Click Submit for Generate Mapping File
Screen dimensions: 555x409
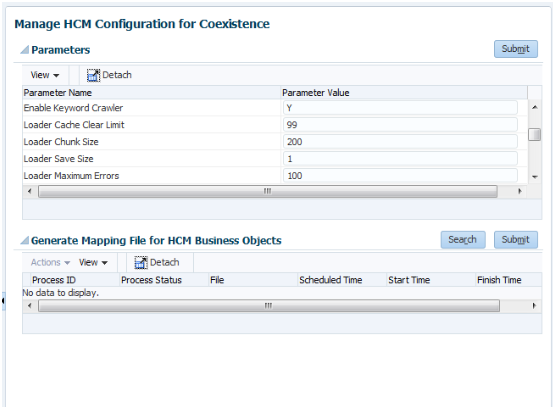(x=516, y=240)
